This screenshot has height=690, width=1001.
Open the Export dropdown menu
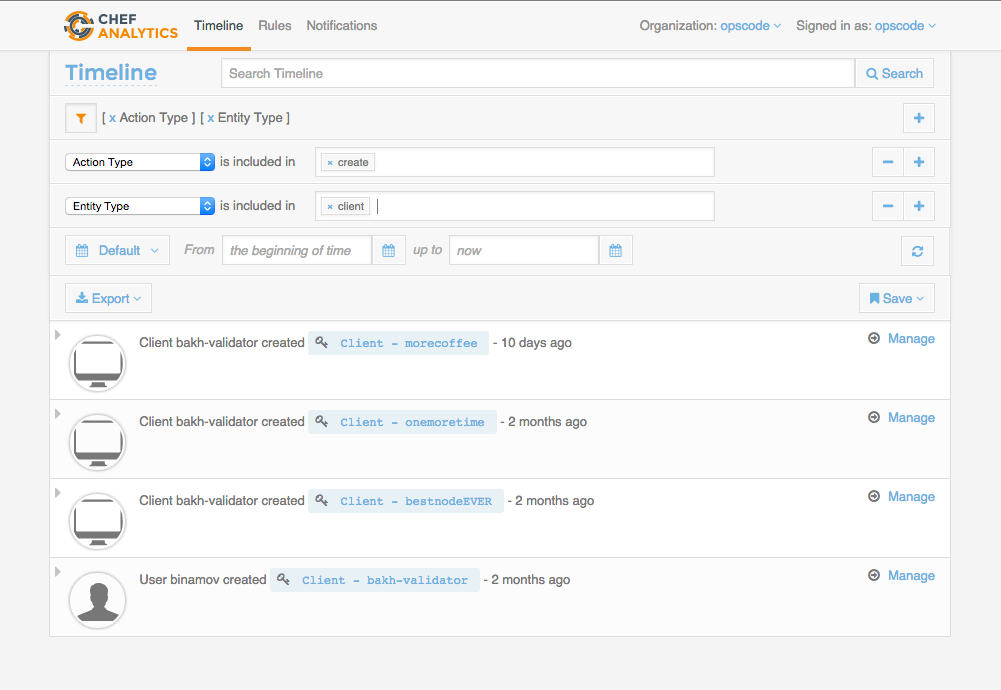[108, 299]
